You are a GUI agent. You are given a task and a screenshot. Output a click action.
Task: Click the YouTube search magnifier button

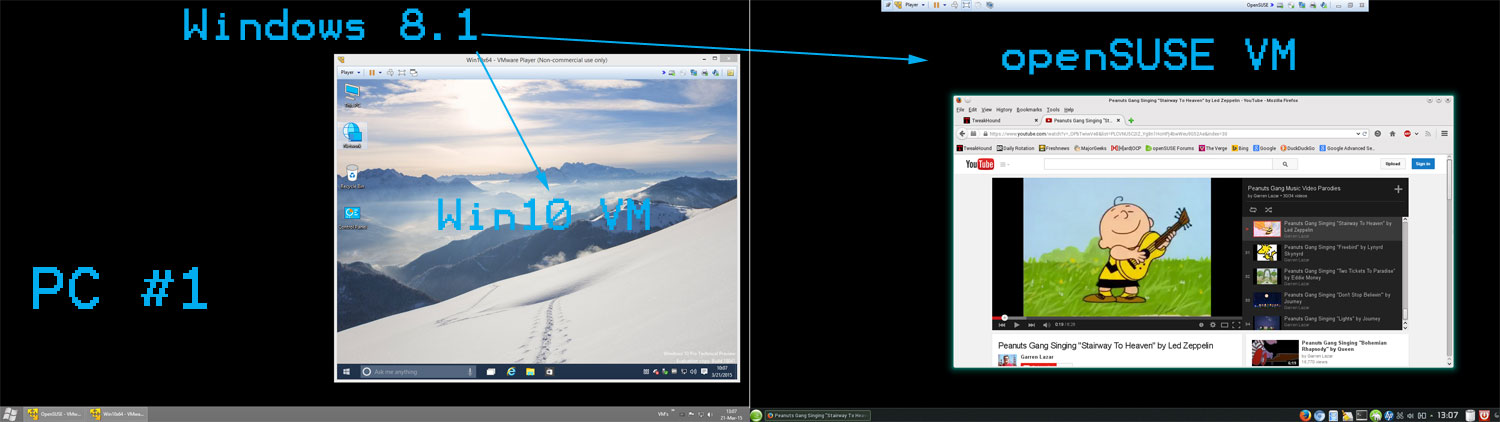click(1285, 164)
